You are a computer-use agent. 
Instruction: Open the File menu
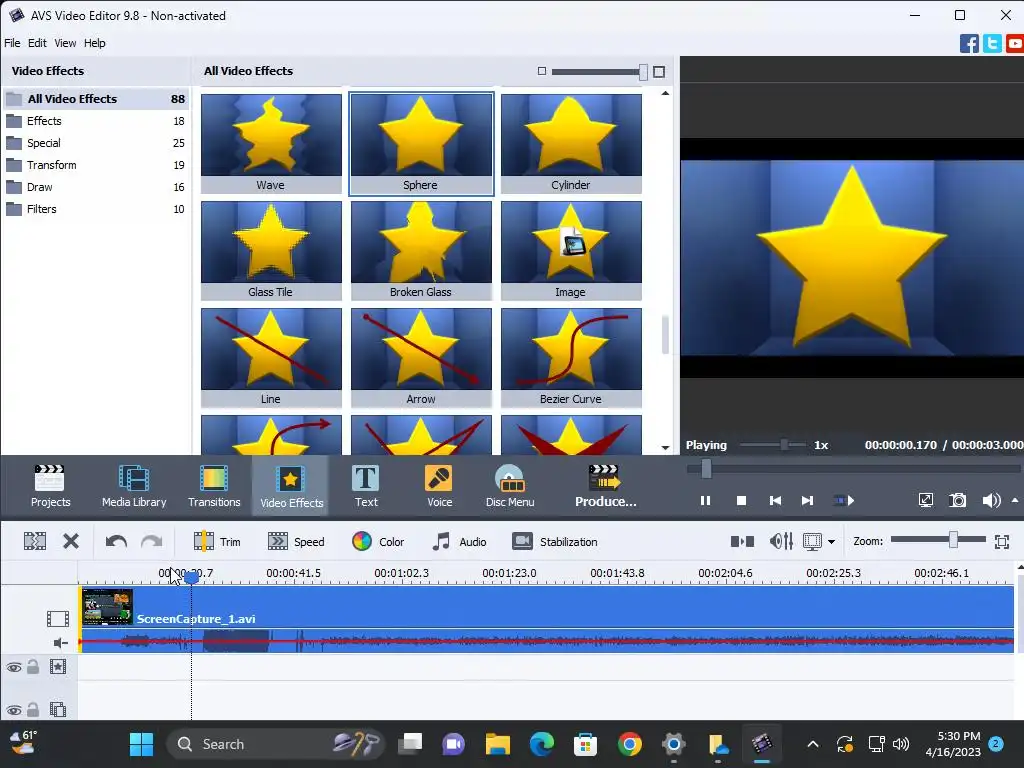12,43
